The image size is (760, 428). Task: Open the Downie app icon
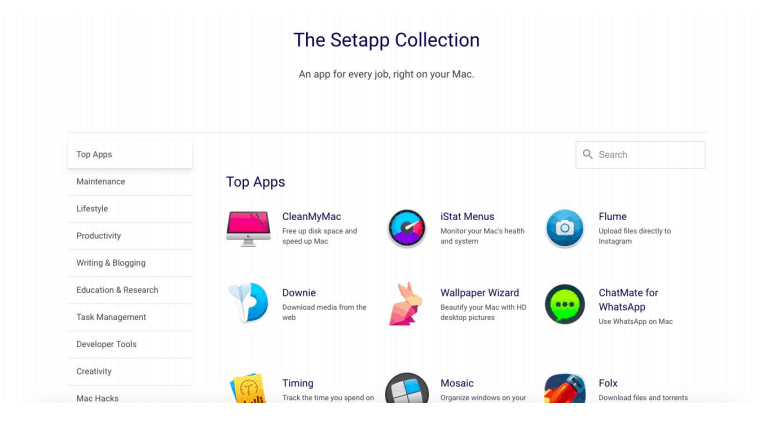(248, 303)
